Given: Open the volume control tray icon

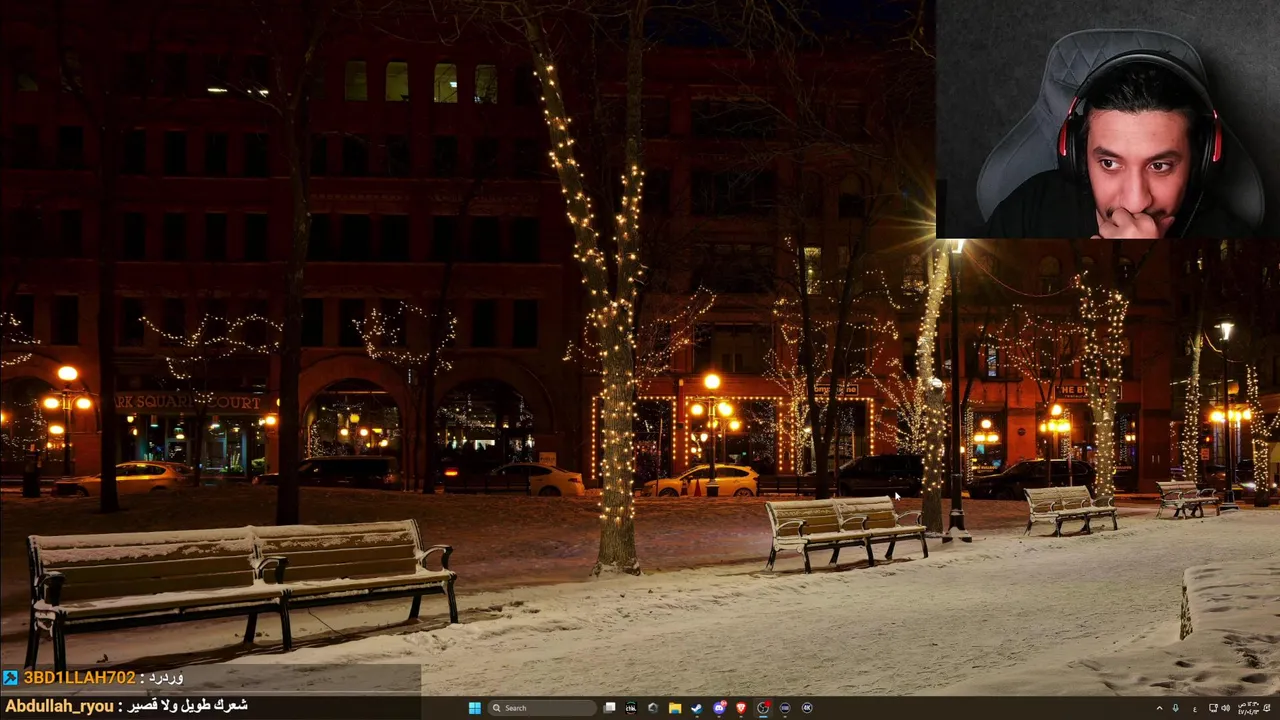Looking at the screenshot, I should click(1226, 708).
